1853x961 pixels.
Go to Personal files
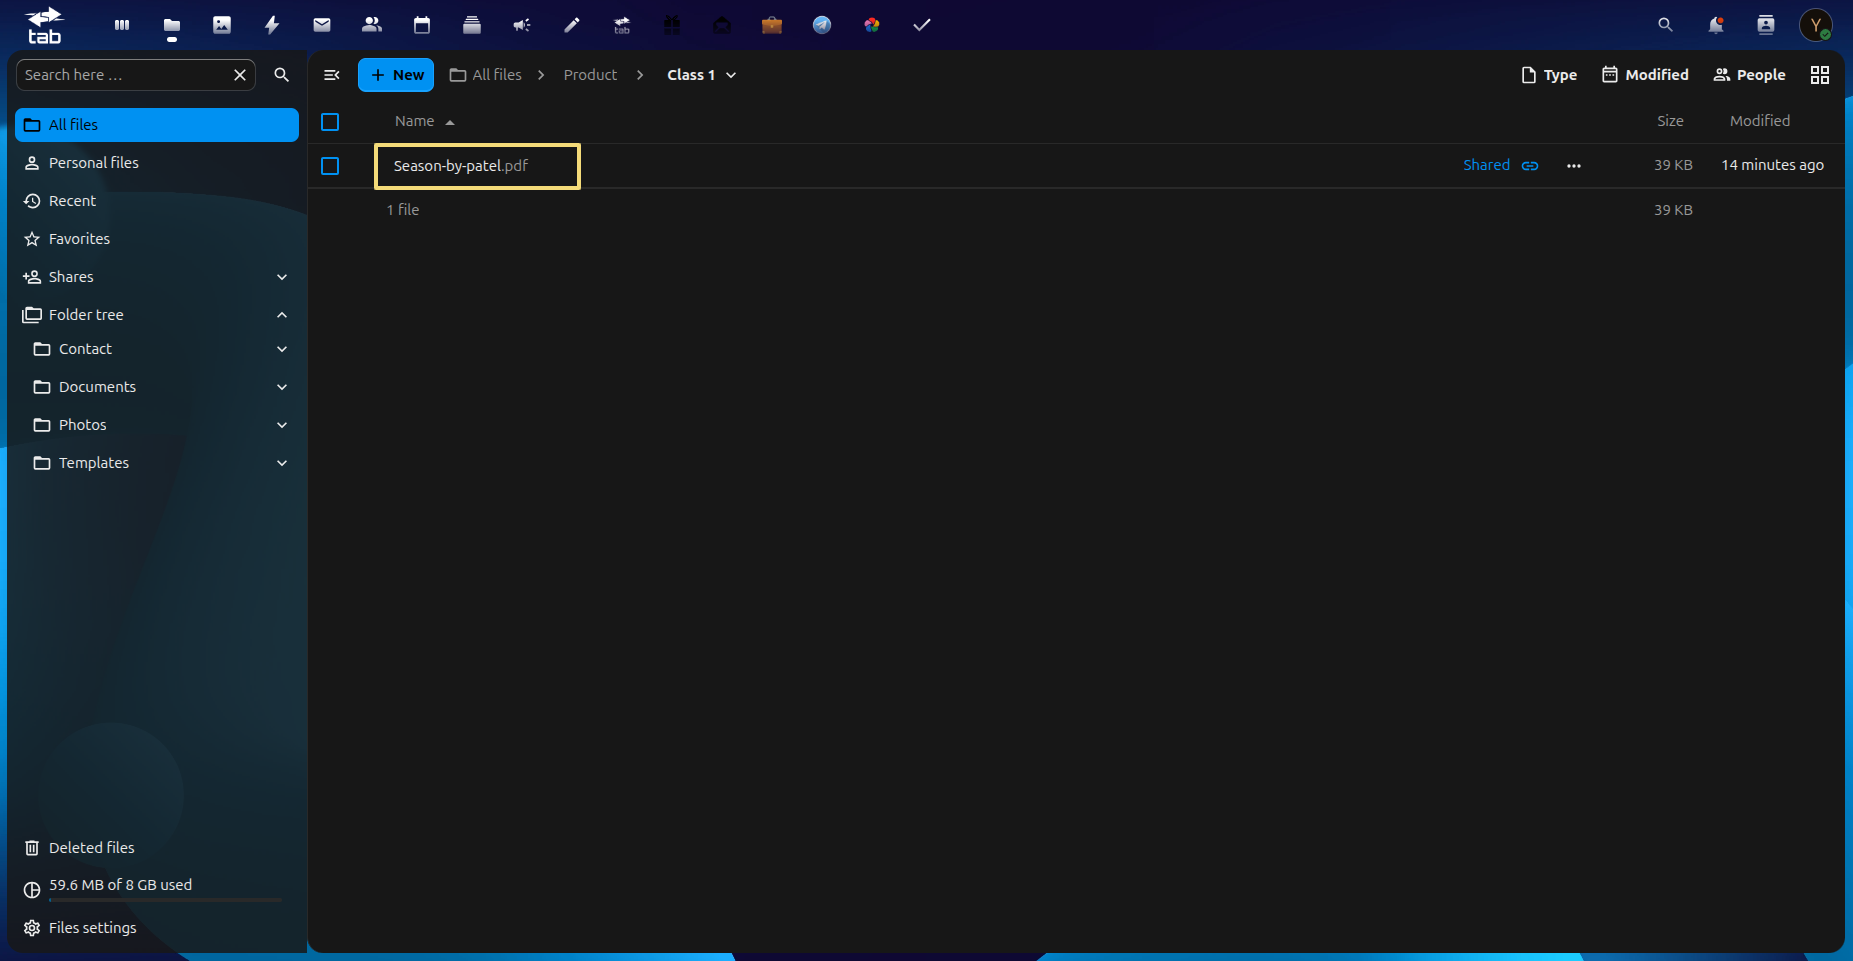coord(157,163)
